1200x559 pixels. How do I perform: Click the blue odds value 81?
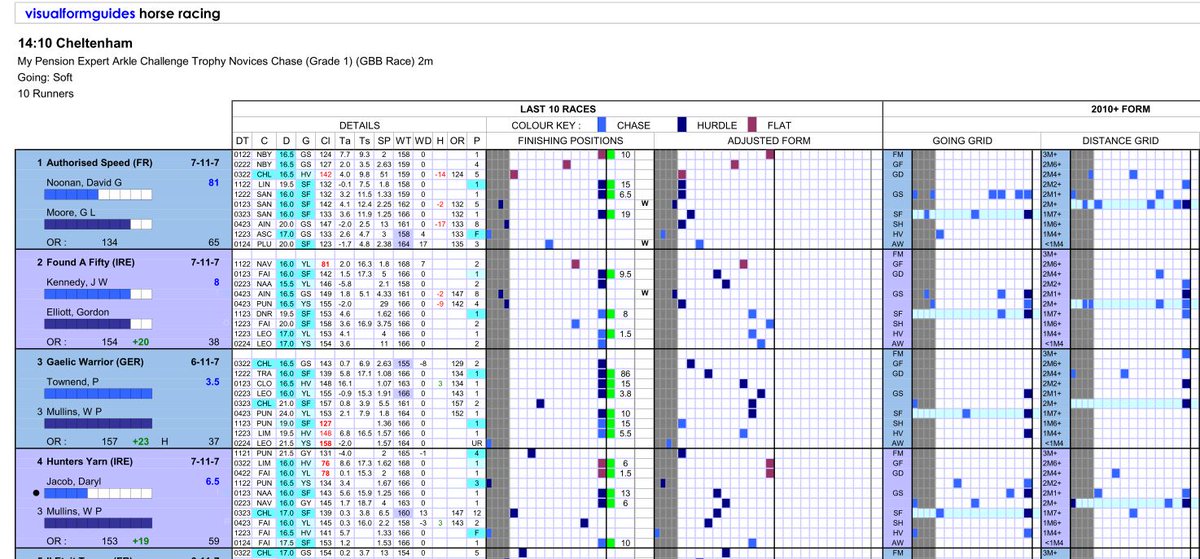coord(213,183)
